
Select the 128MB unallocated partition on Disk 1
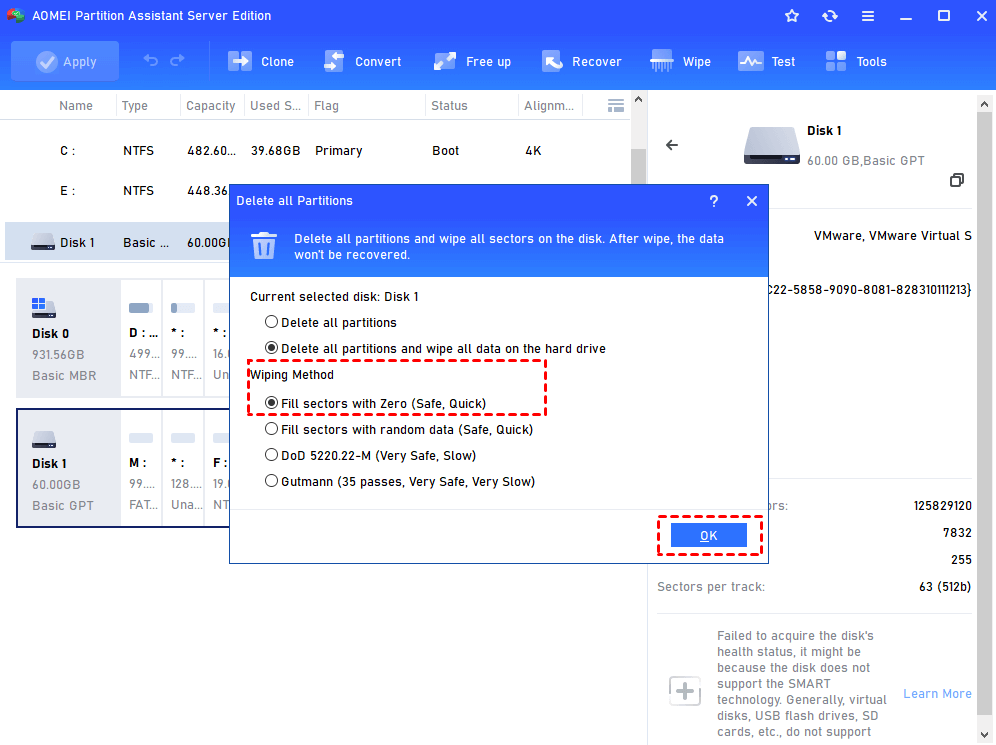[x=183, y=469]
